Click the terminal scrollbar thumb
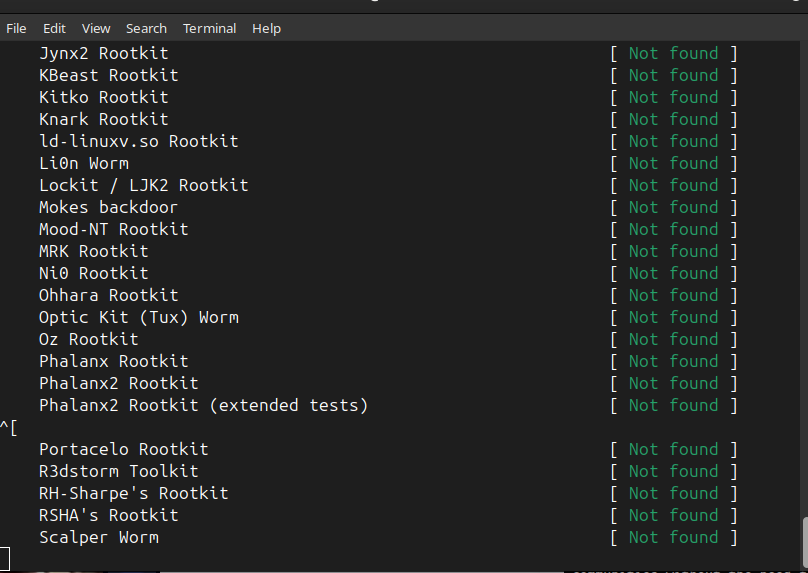This screenshot has height=573, width=808. (x=803, y=544)
